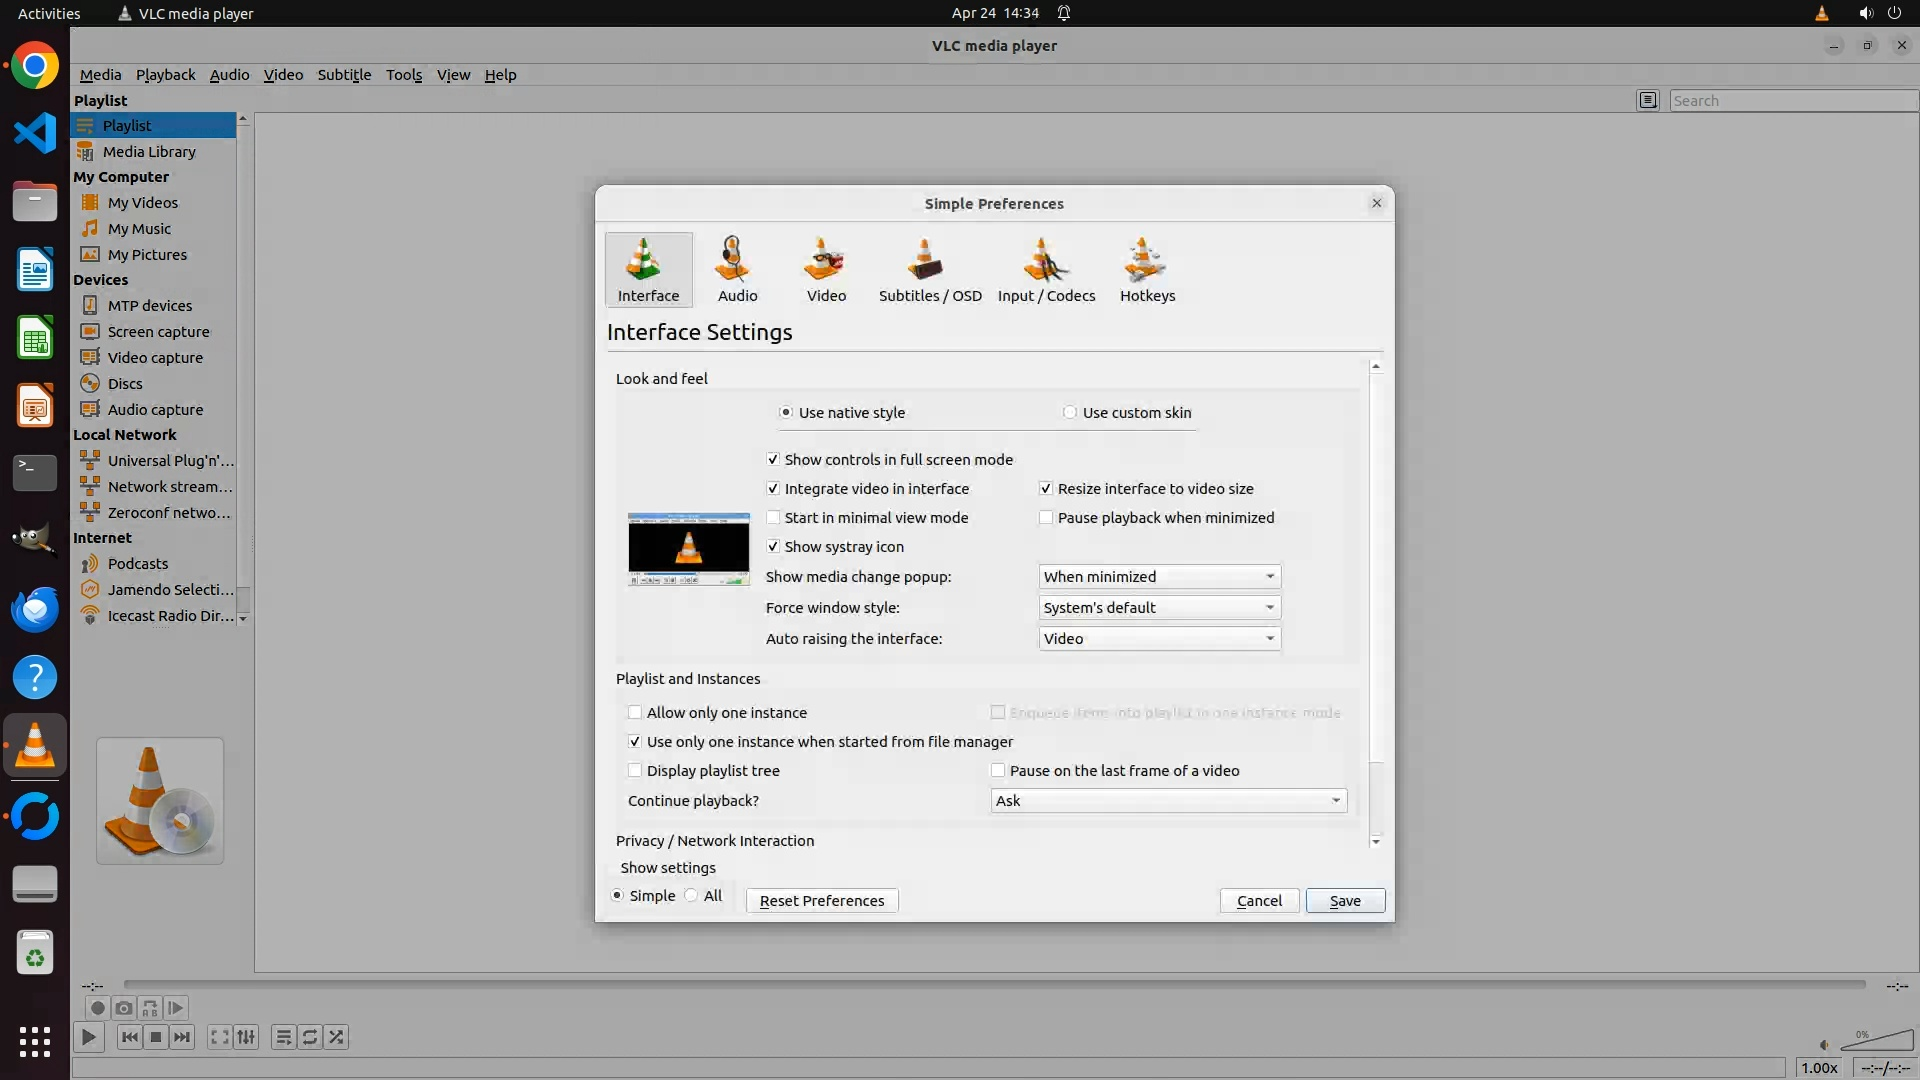Open the Force window style dropdown
The image size is (1920, 1080).
[1159, 608]
